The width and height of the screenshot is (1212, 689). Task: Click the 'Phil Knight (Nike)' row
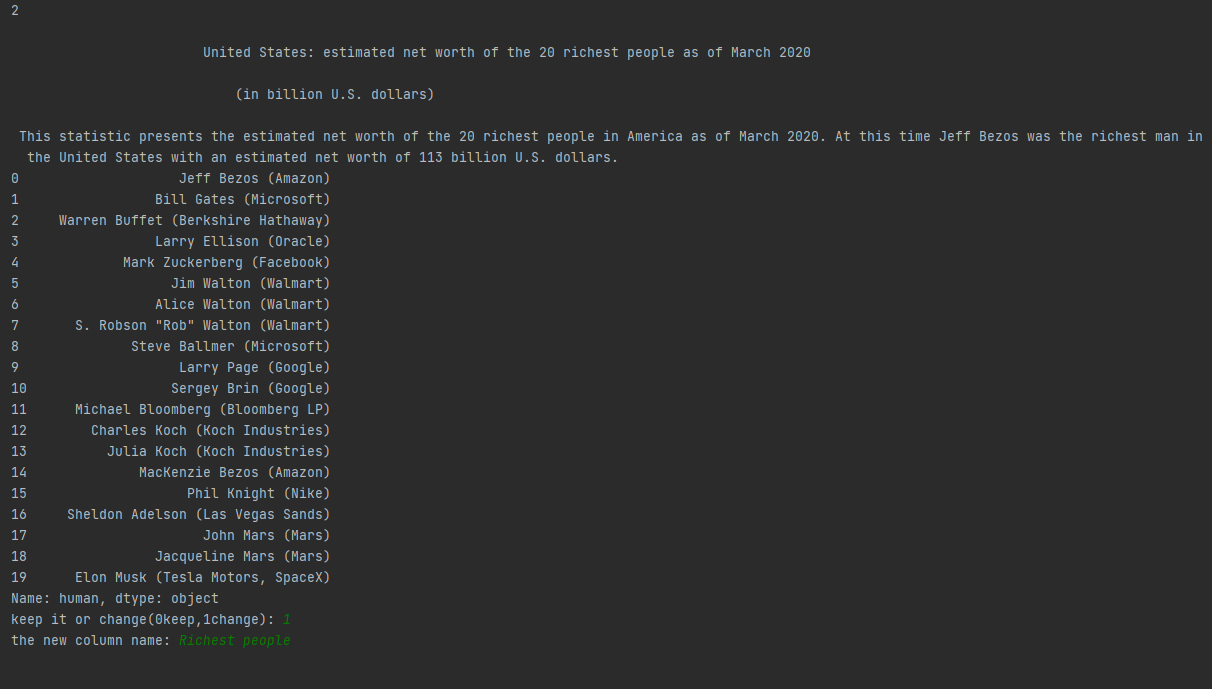258,493
